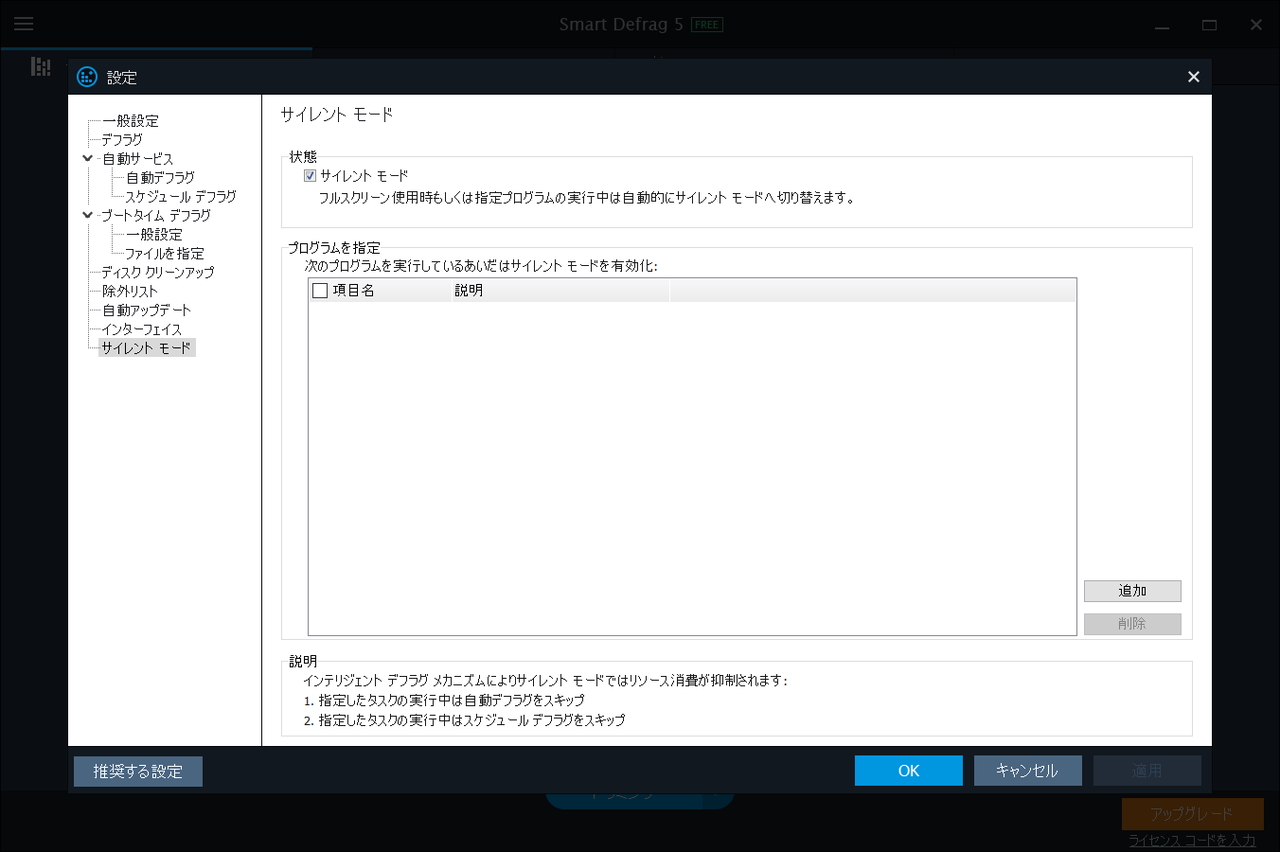
Task: Collapse the ブートタイム デフラグ tree branch
Action: (x=87, y=215)
